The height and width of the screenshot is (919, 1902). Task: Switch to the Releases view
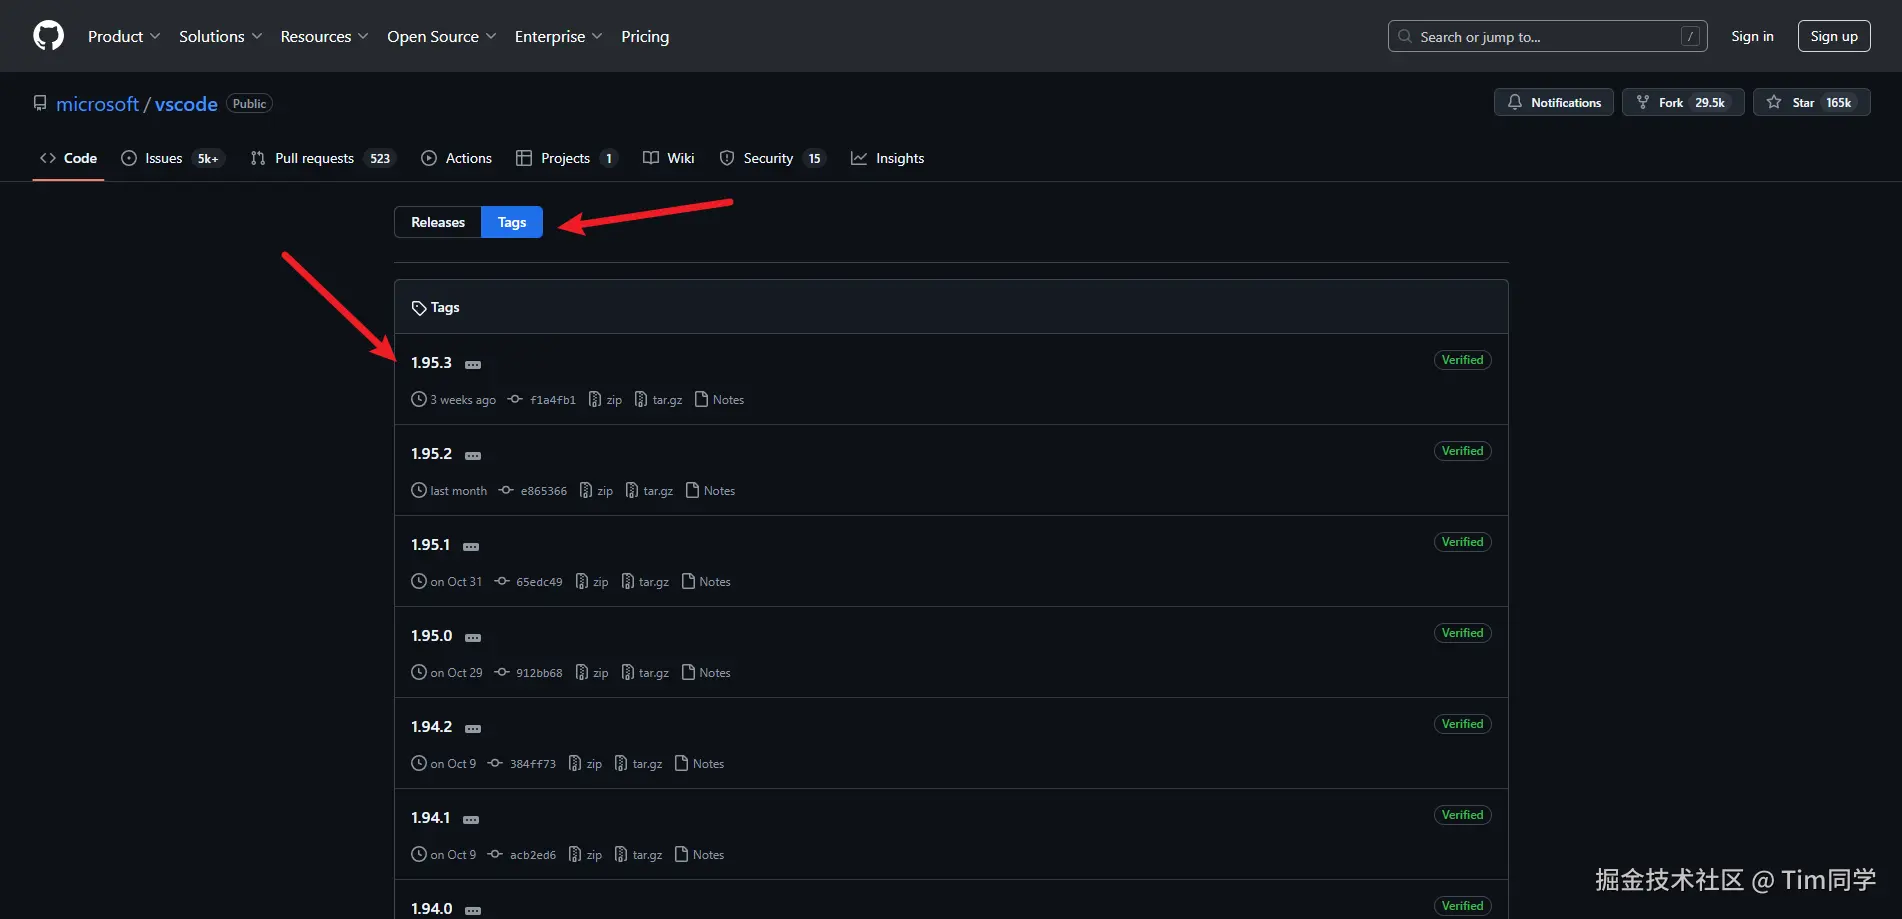pos(438,222)
